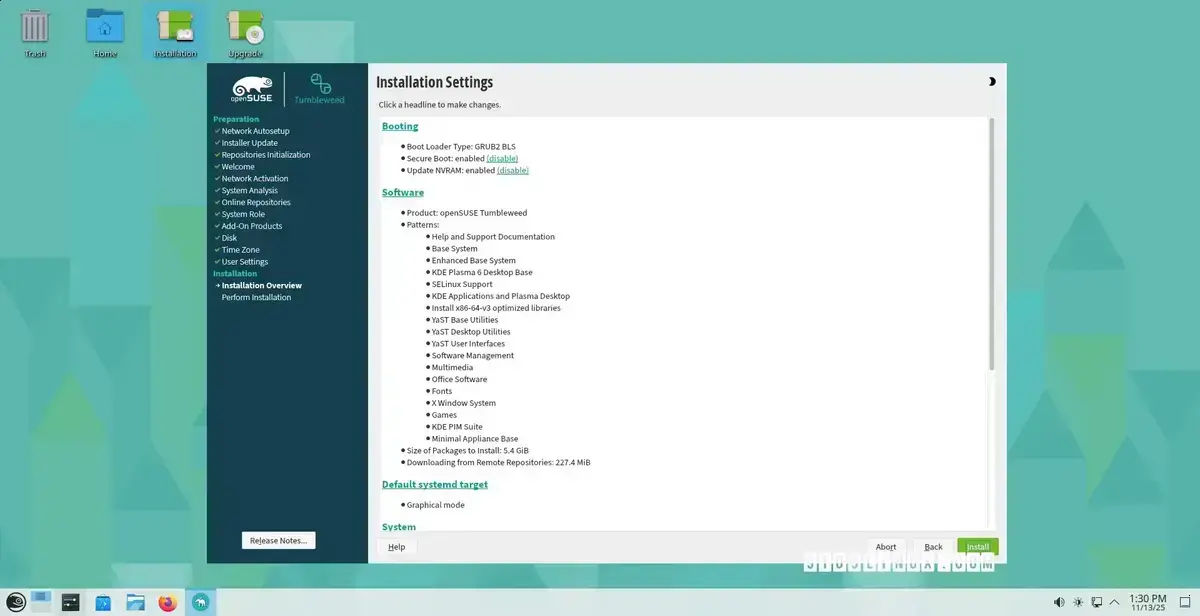Image resolution: width=1200 pixels, height=616 pixels.
Task: Click User Settings in sidebar
Action: [x=245, y=262]
